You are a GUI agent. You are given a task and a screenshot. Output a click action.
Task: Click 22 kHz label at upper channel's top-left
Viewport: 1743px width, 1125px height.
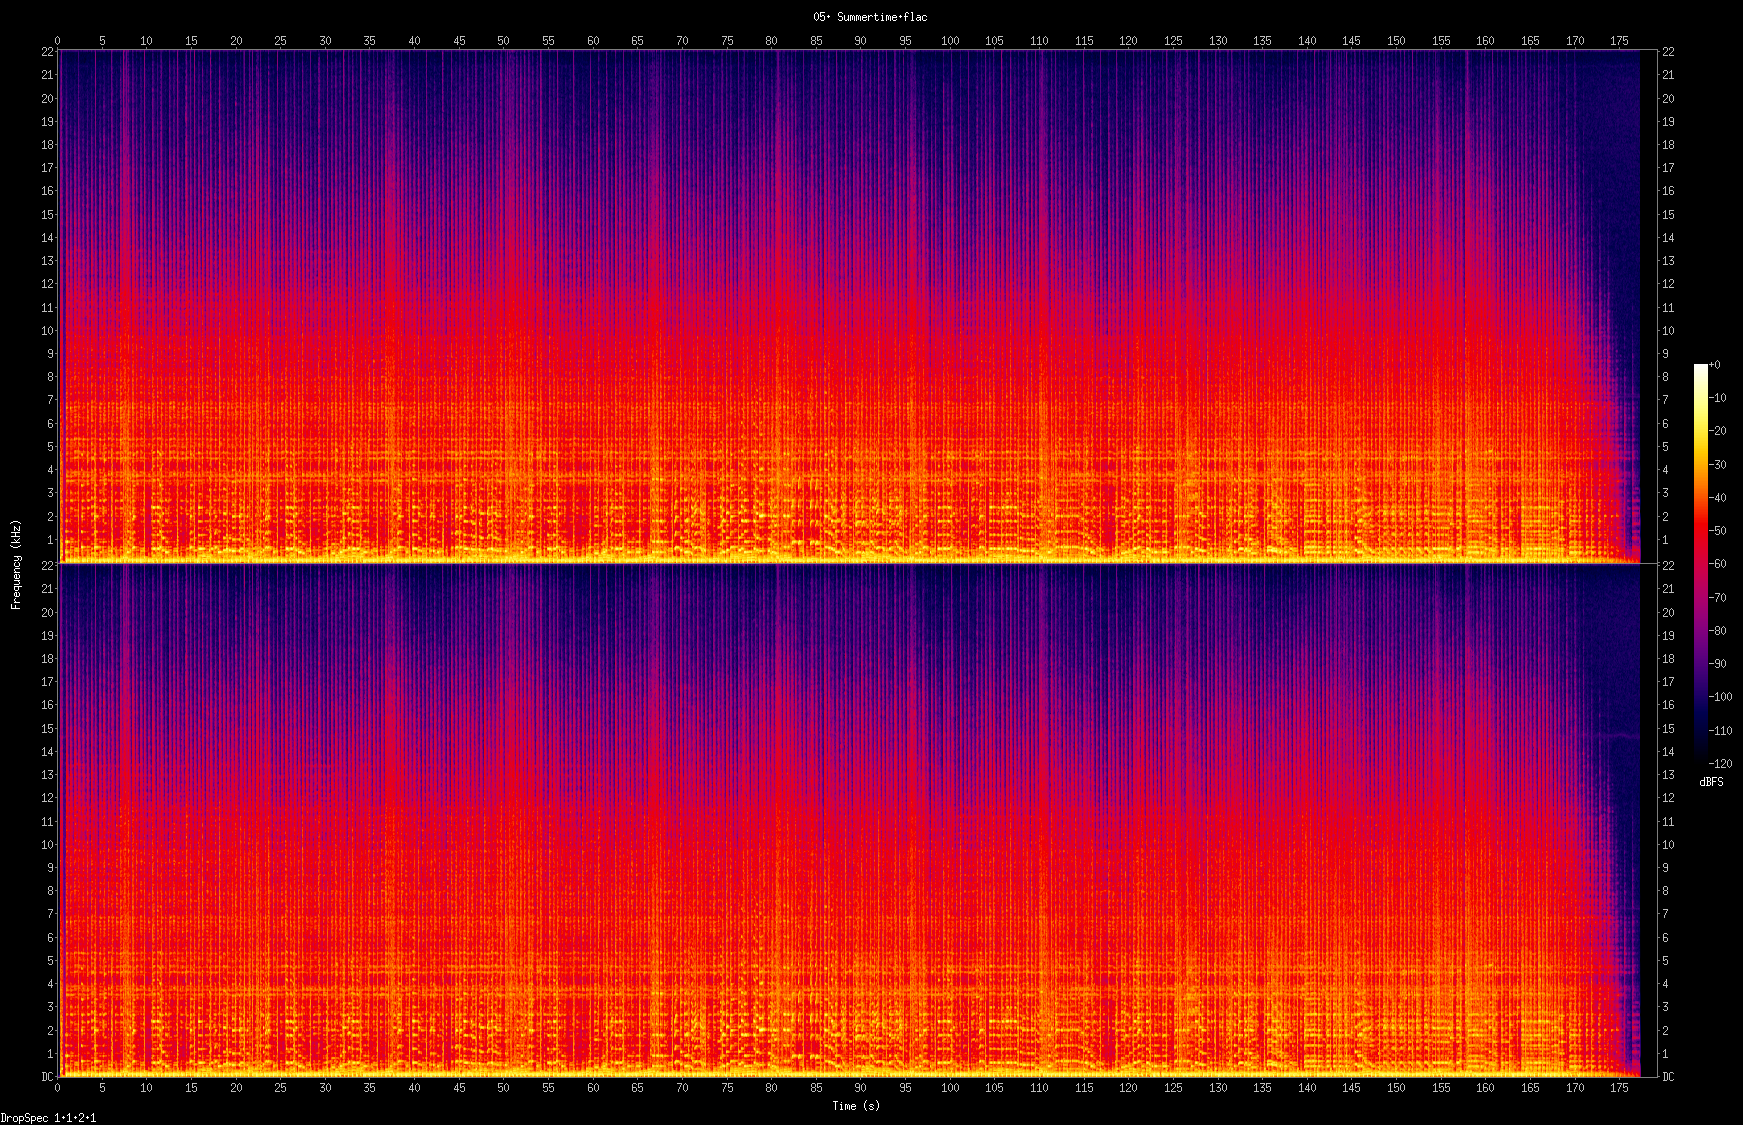(x=47, y=52)
